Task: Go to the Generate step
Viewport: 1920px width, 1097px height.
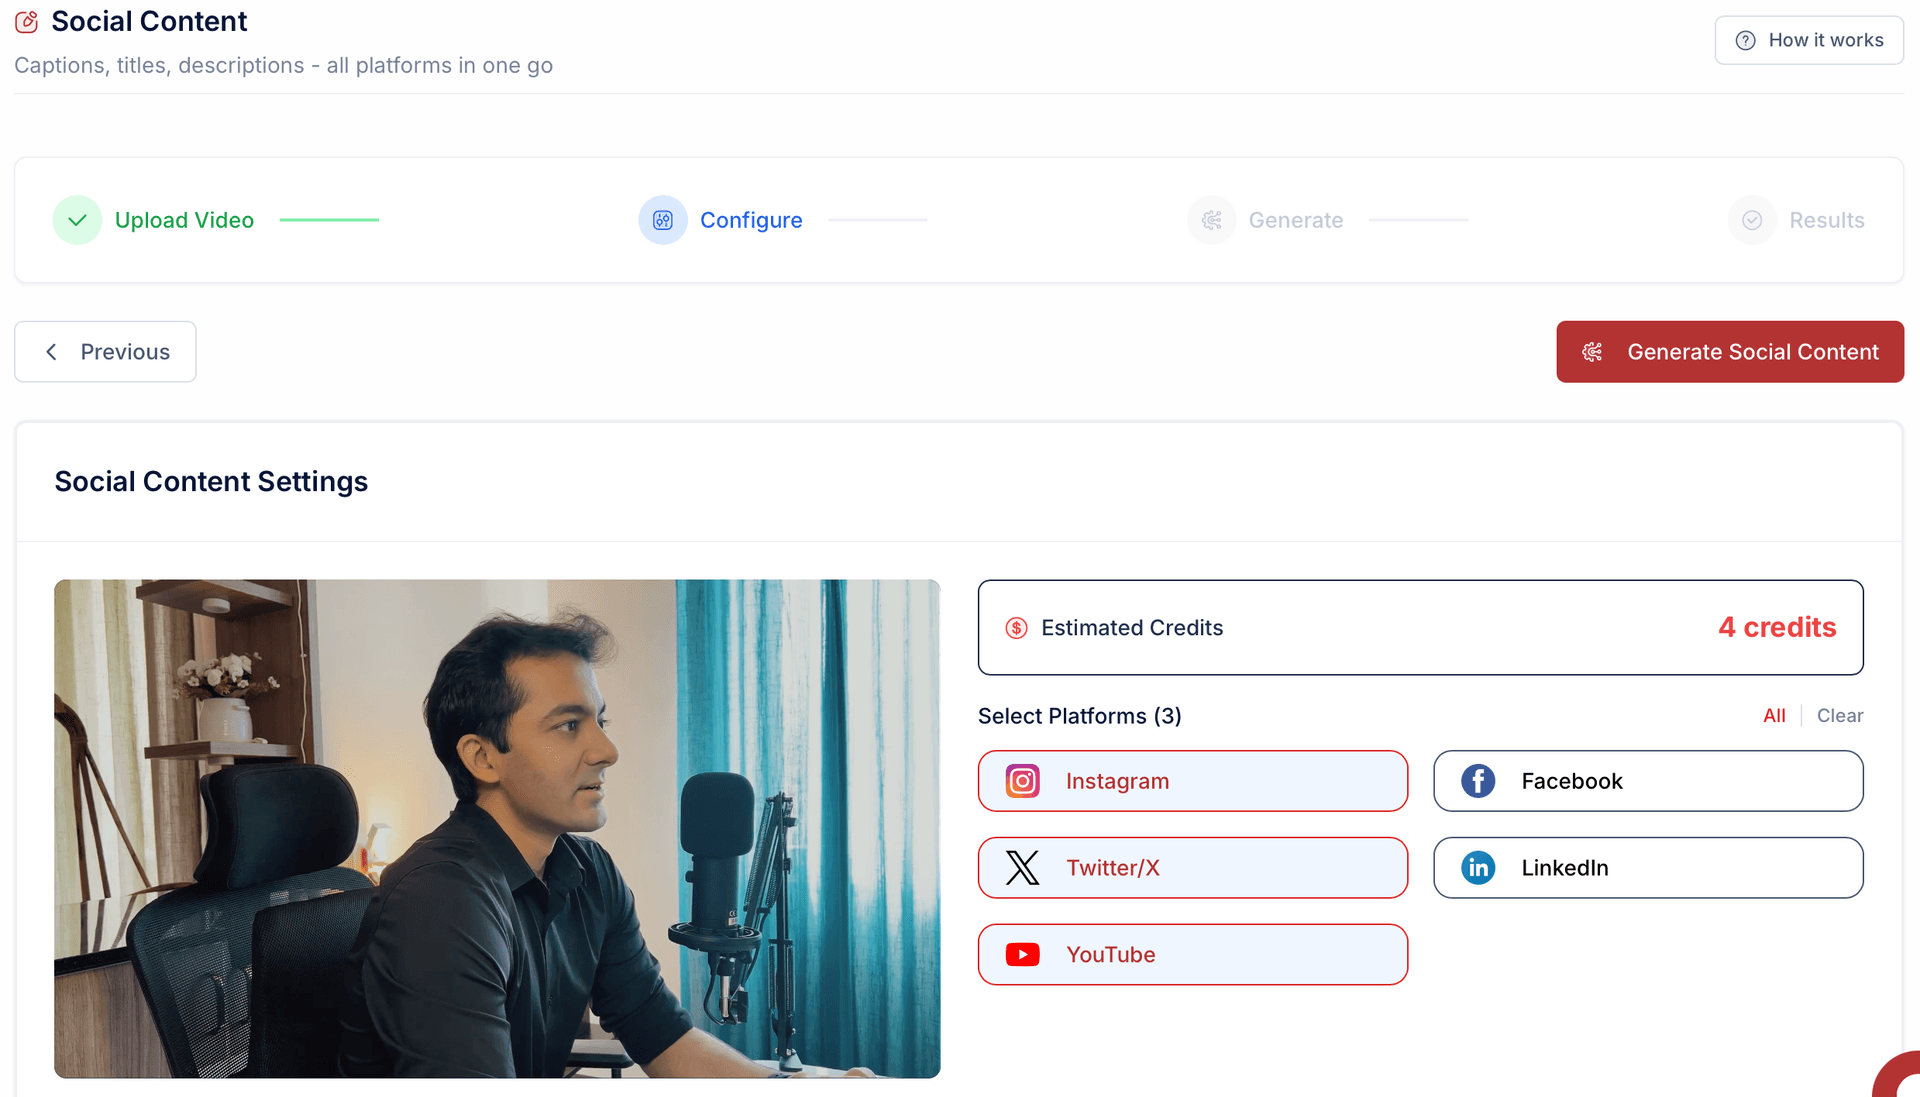Action: [x=1294, y=220]
